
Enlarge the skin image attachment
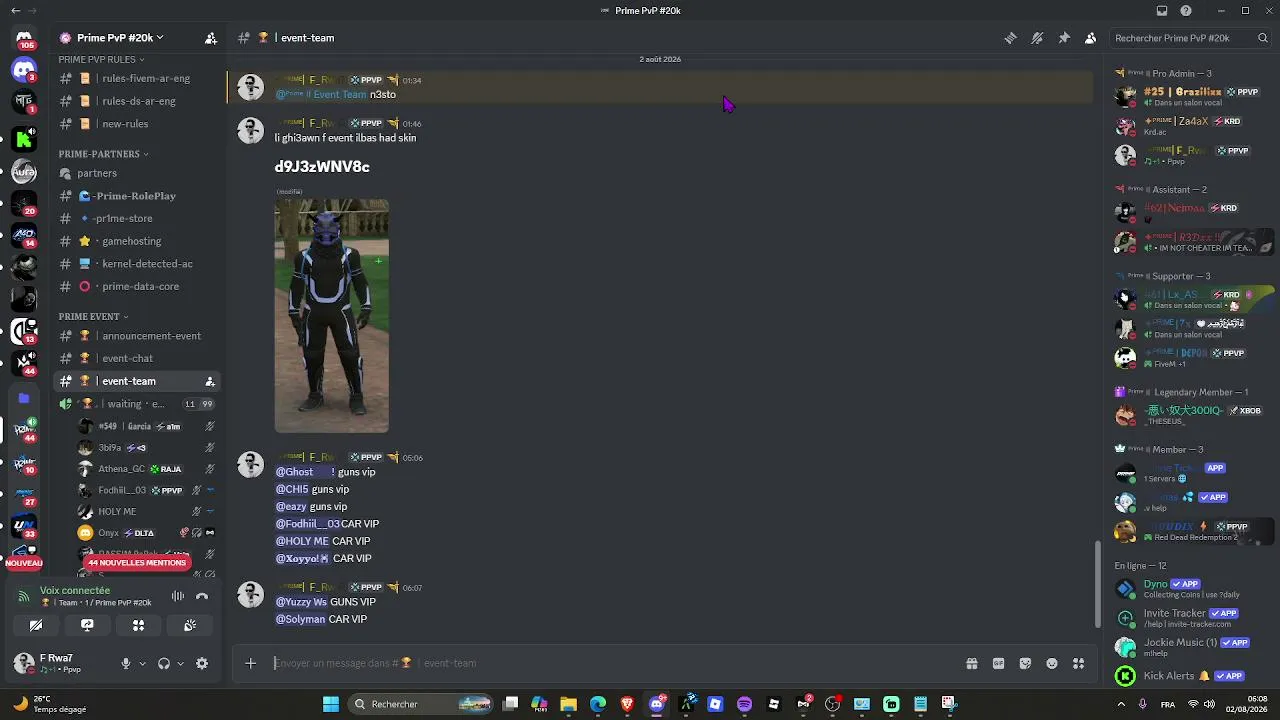[332, 316]
